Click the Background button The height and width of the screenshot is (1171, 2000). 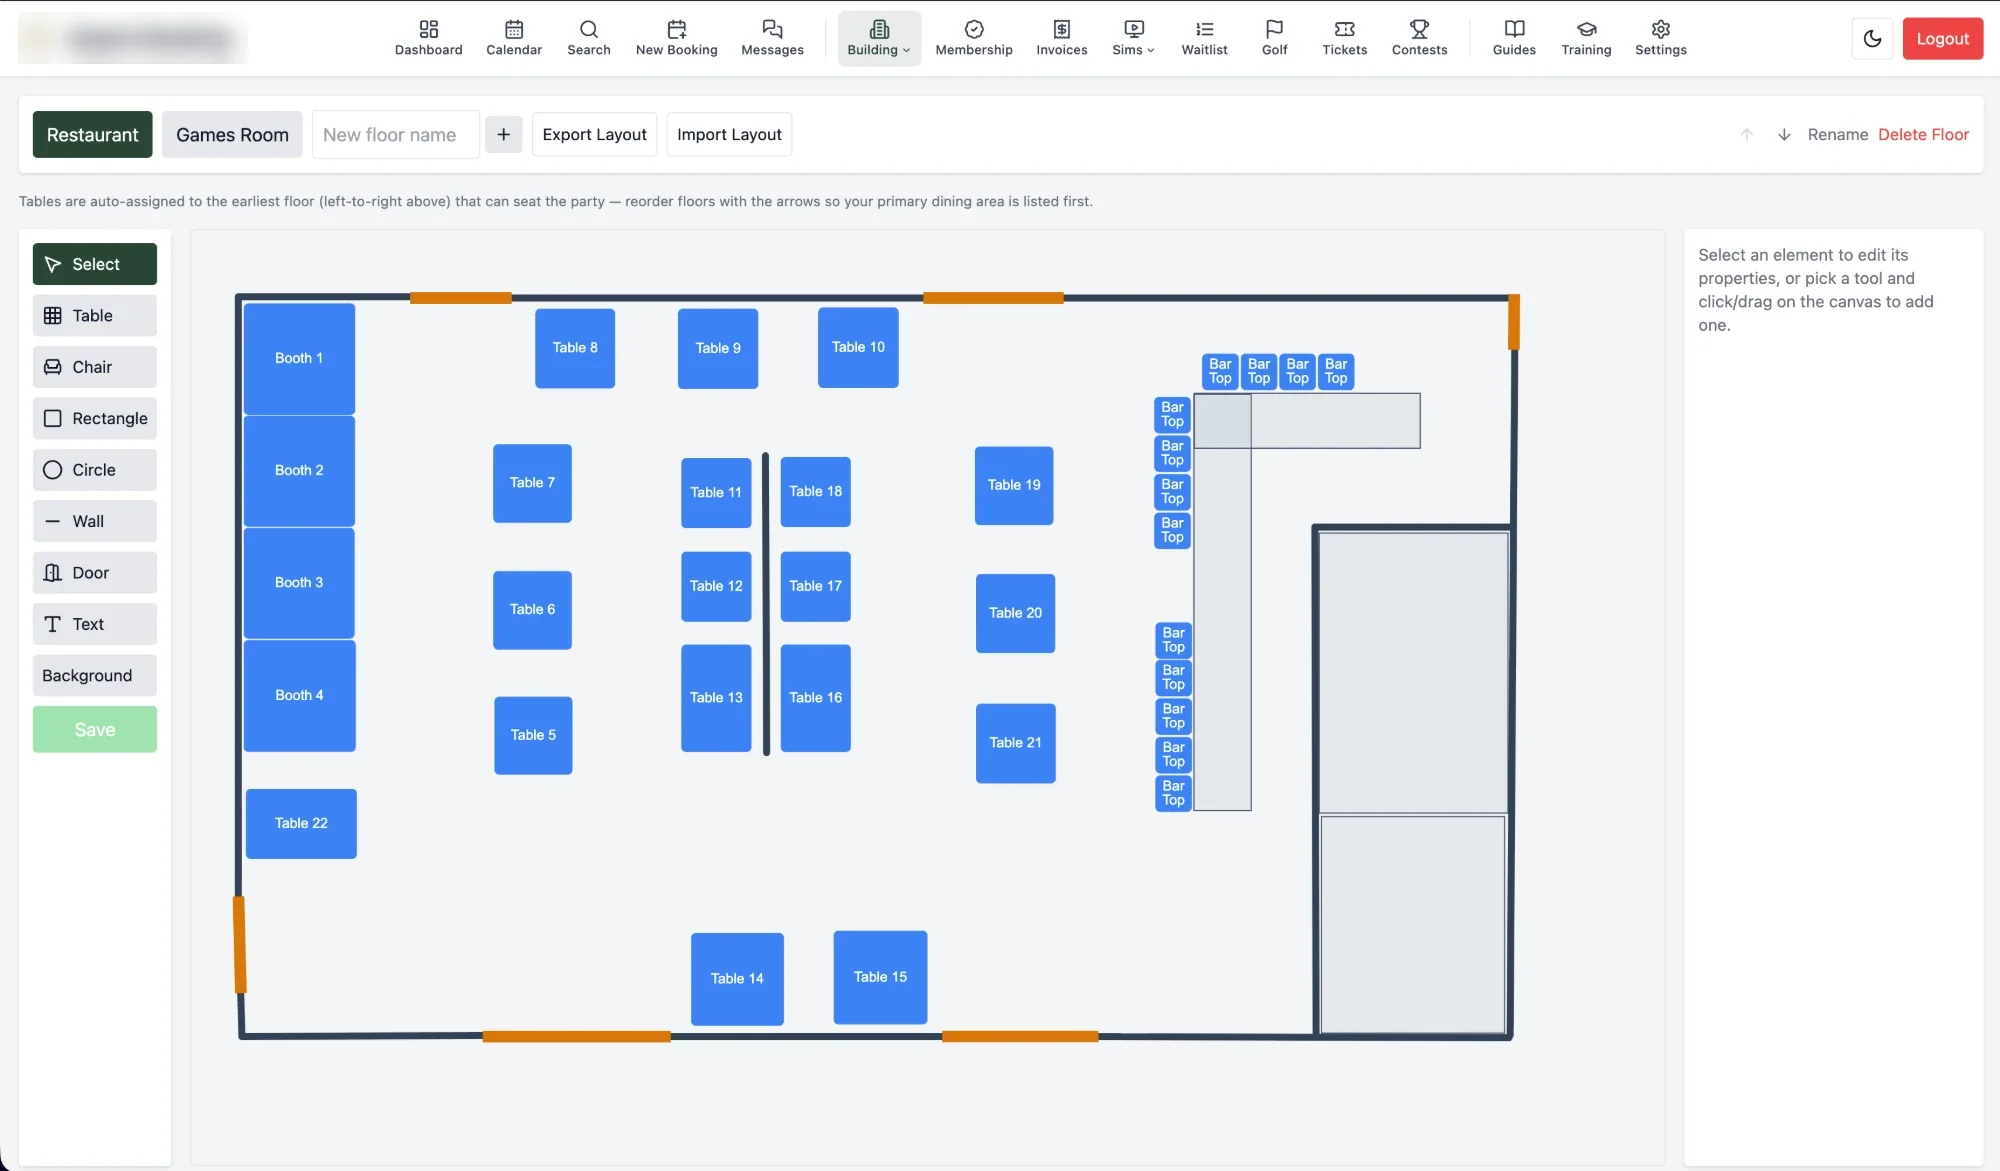point(95,675)
